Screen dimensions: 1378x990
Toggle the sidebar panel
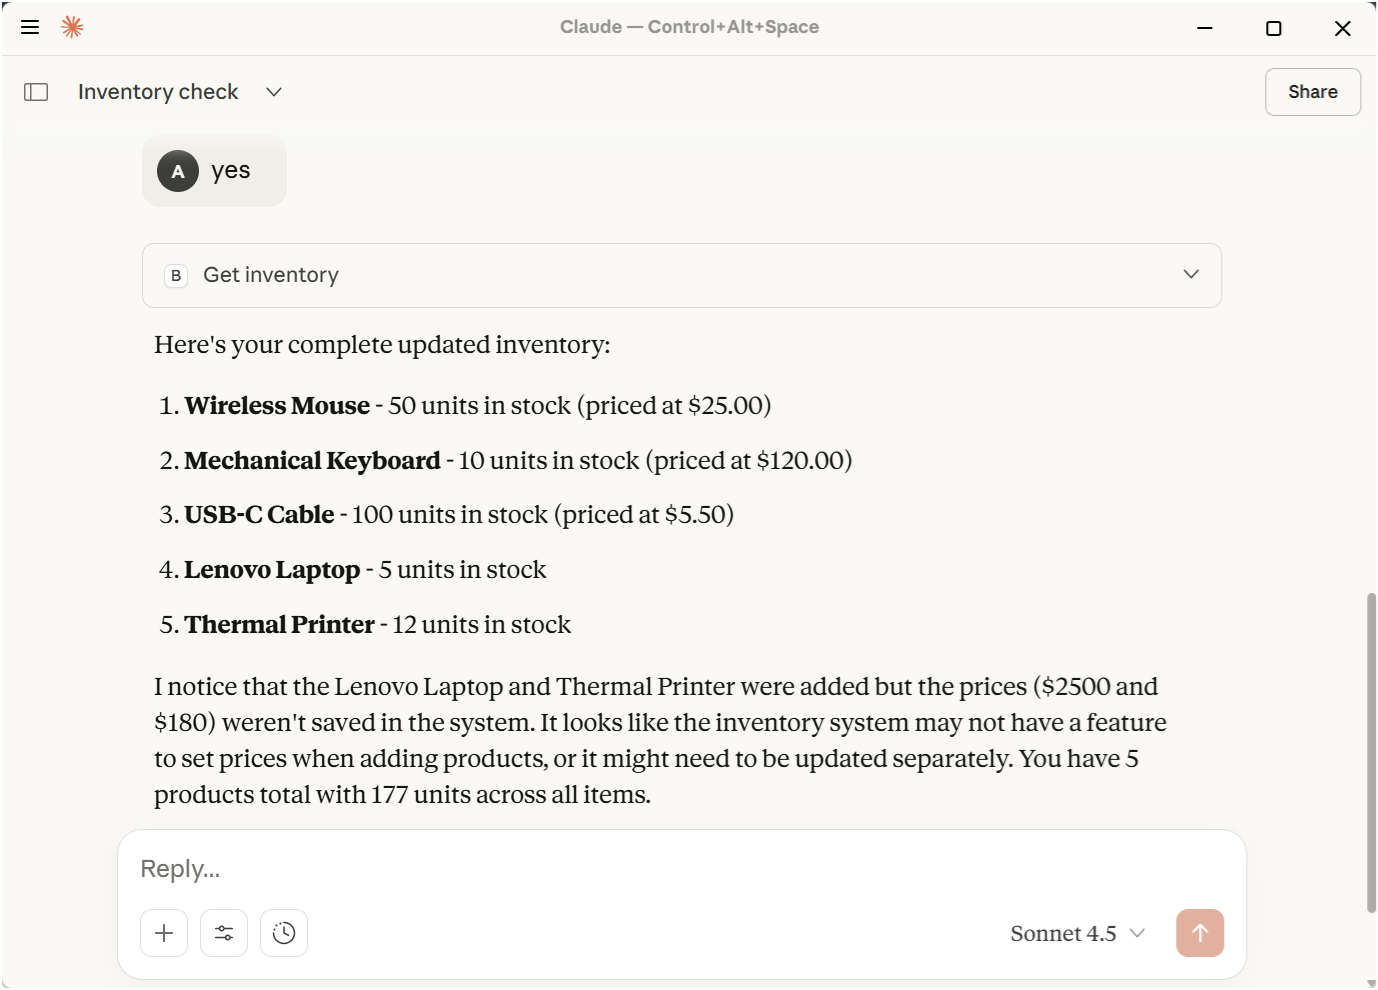36,92
